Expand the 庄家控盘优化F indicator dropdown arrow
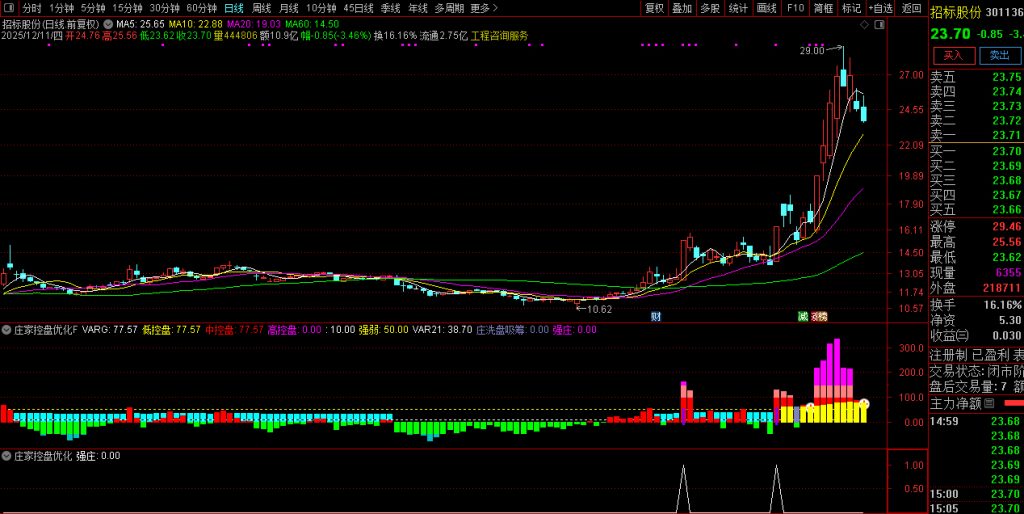 (x=8, y=330)
